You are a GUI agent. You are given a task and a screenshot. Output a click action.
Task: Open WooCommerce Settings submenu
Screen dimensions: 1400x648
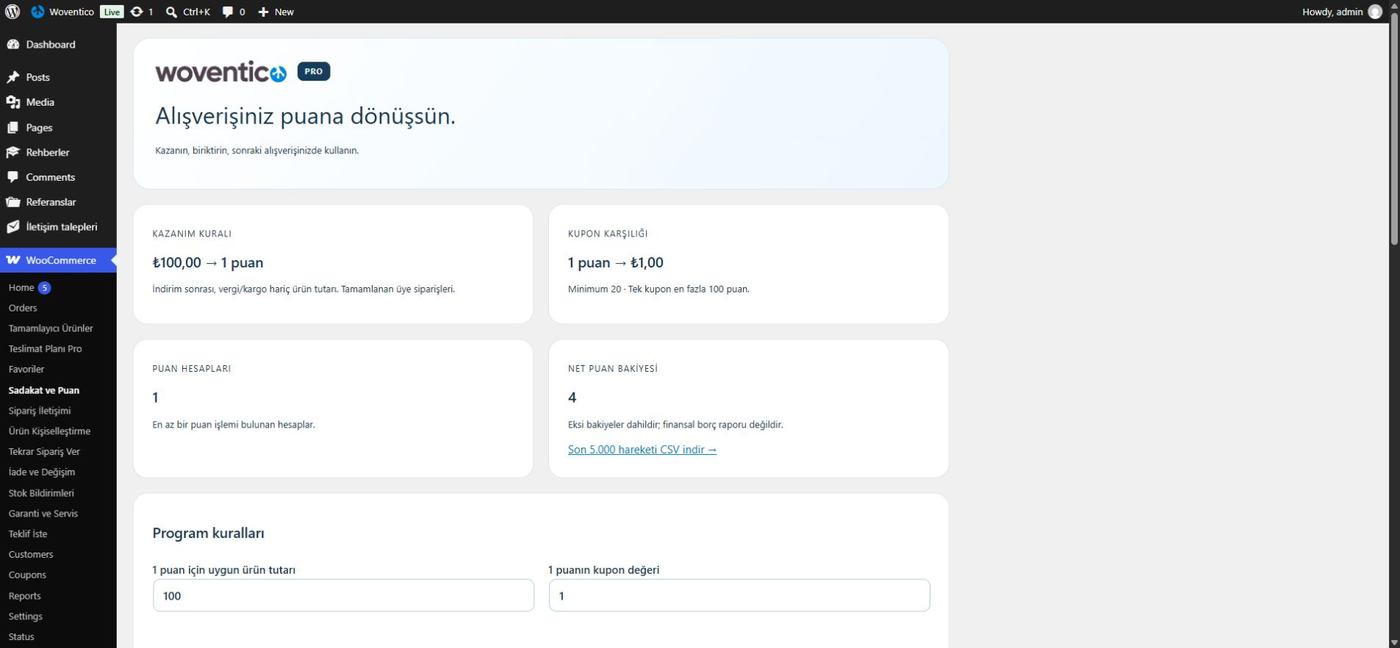[25, 616]
